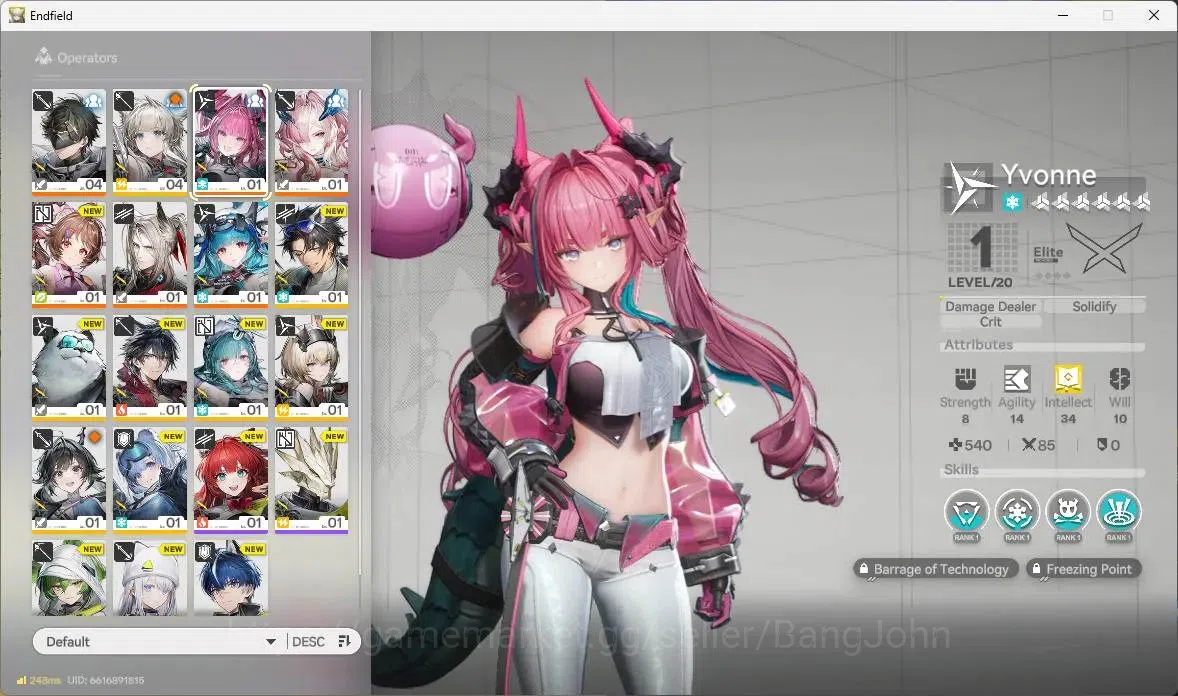Click the UID: 6616891815 text

coord(106,680)
